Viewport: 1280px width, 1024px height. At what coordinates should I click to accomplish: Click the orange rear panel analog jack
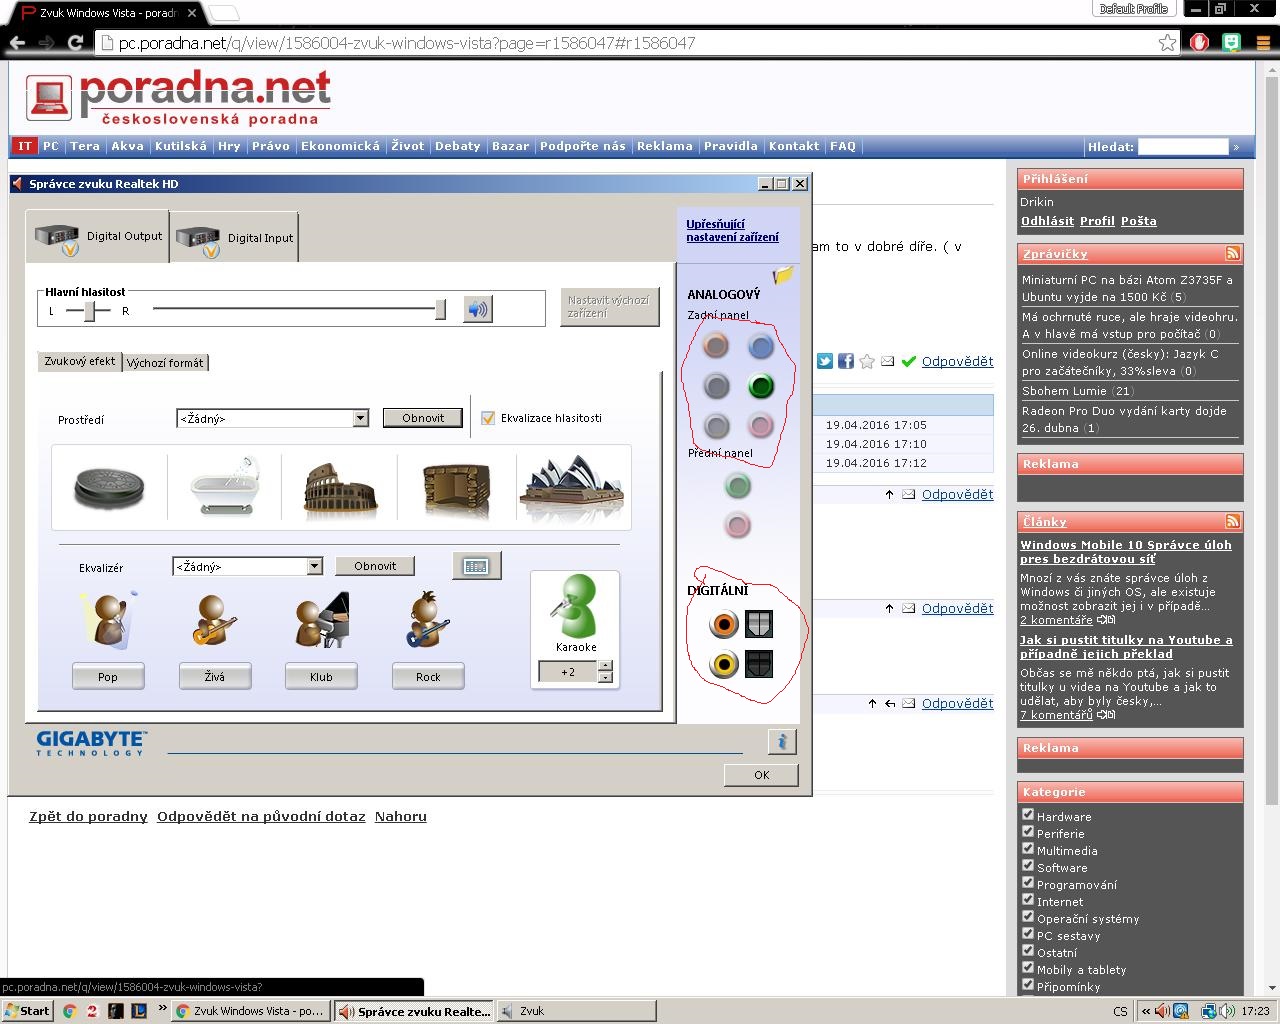[715, 346]
